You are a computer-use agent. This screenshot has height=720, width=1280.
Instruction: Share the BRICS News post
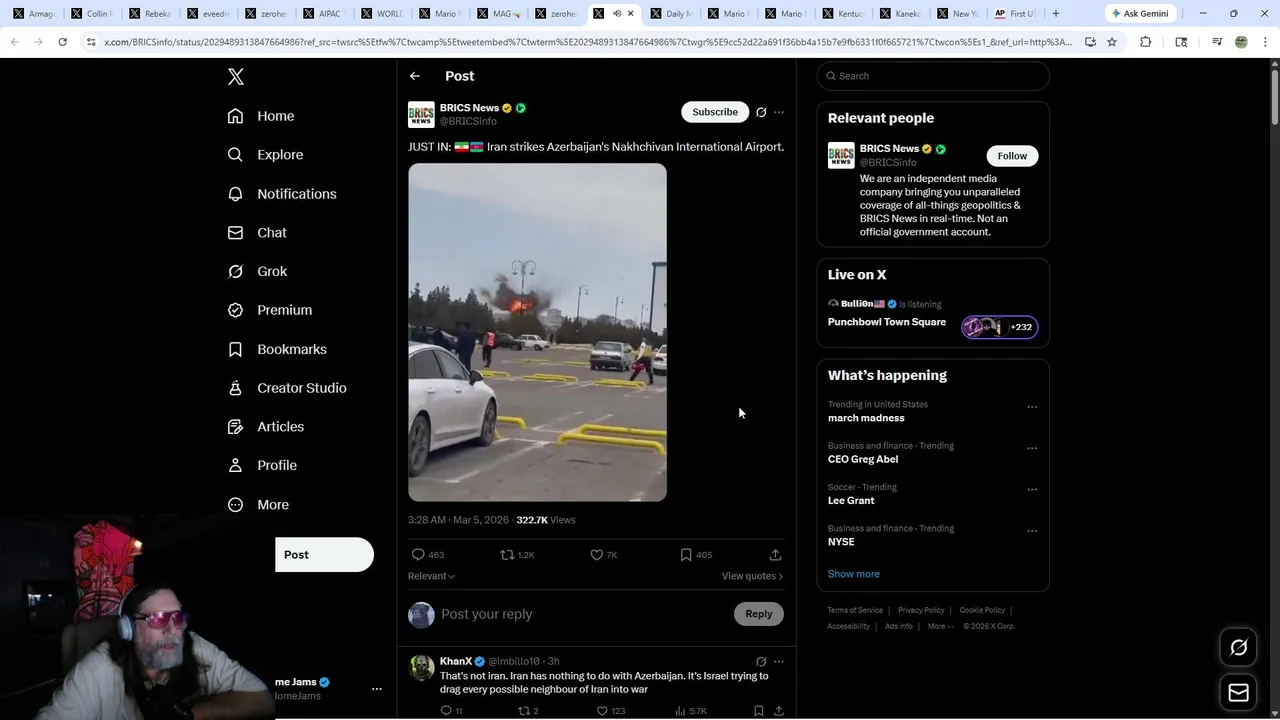coord(775,555)
